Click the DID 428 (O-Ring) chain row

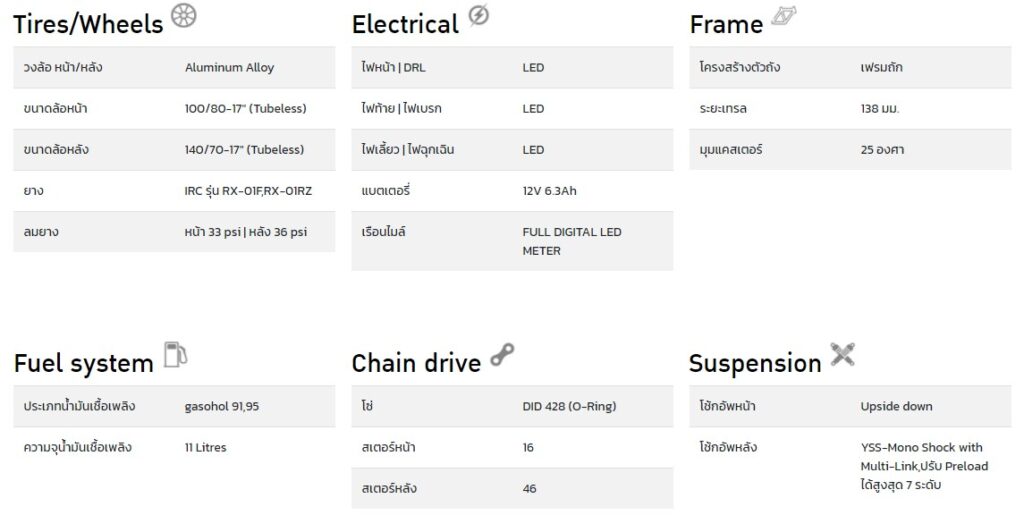[x=512, y=406]
